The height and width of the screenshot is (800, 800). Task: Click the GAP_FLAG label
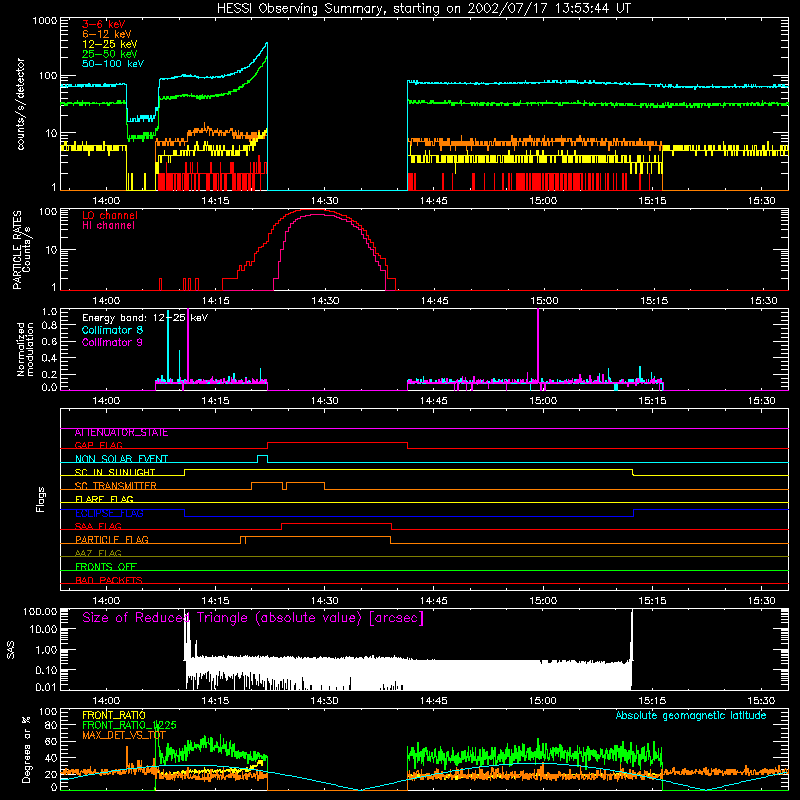point(98,445)
